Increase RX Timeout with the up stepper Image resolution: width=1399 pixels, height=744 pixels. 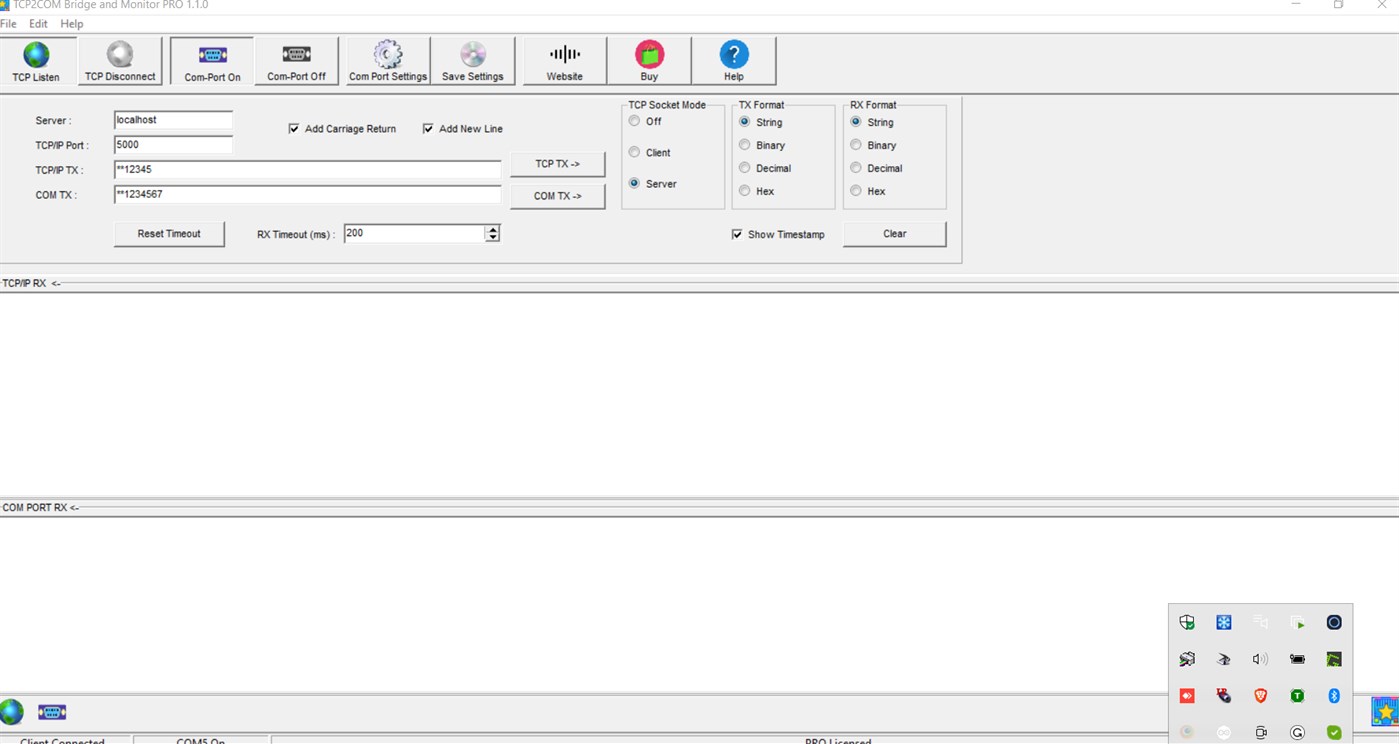[492, 228]
